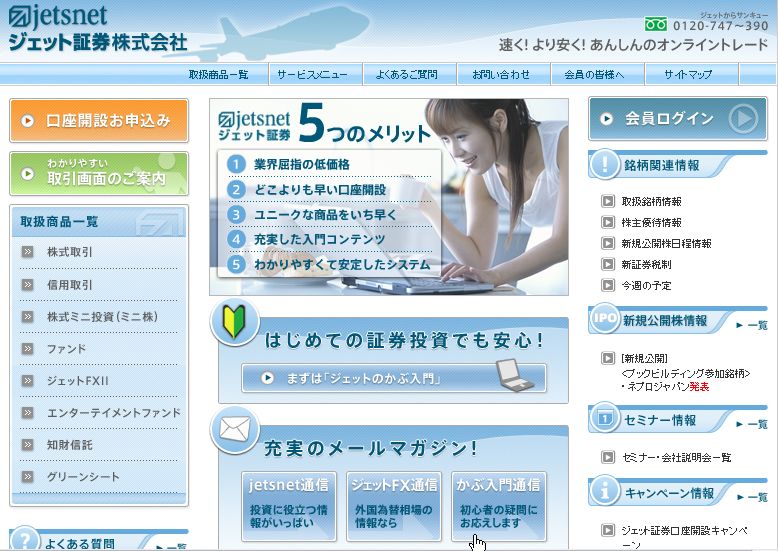Open the サービスメニュー navigation item
The height and width of the screenshot is (551, 778).
312,75
